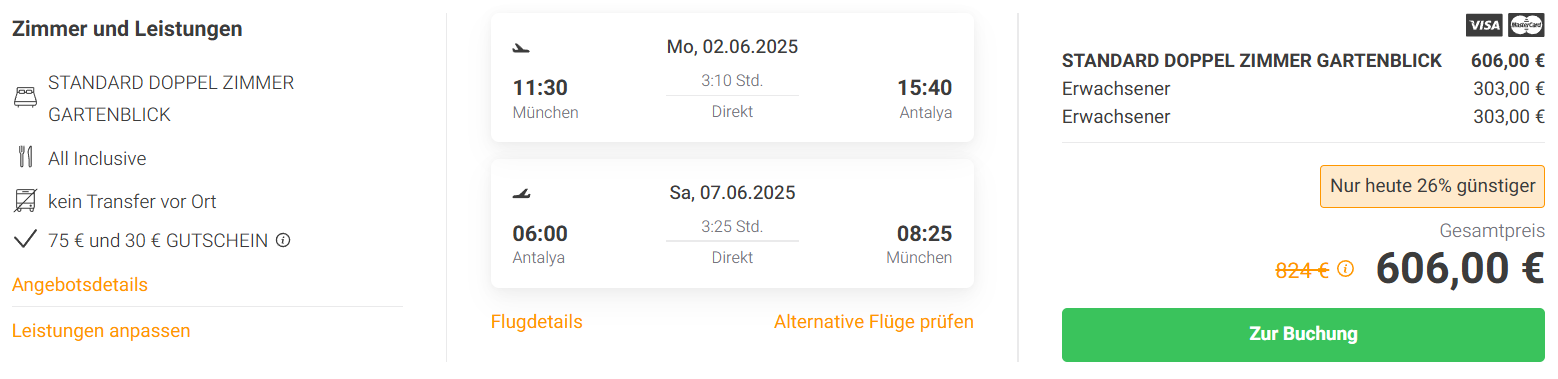Click the crossed-out bus transfer icon
Image resolution: width=1558 pixels, height=379 pixels.
click(25, 201)
